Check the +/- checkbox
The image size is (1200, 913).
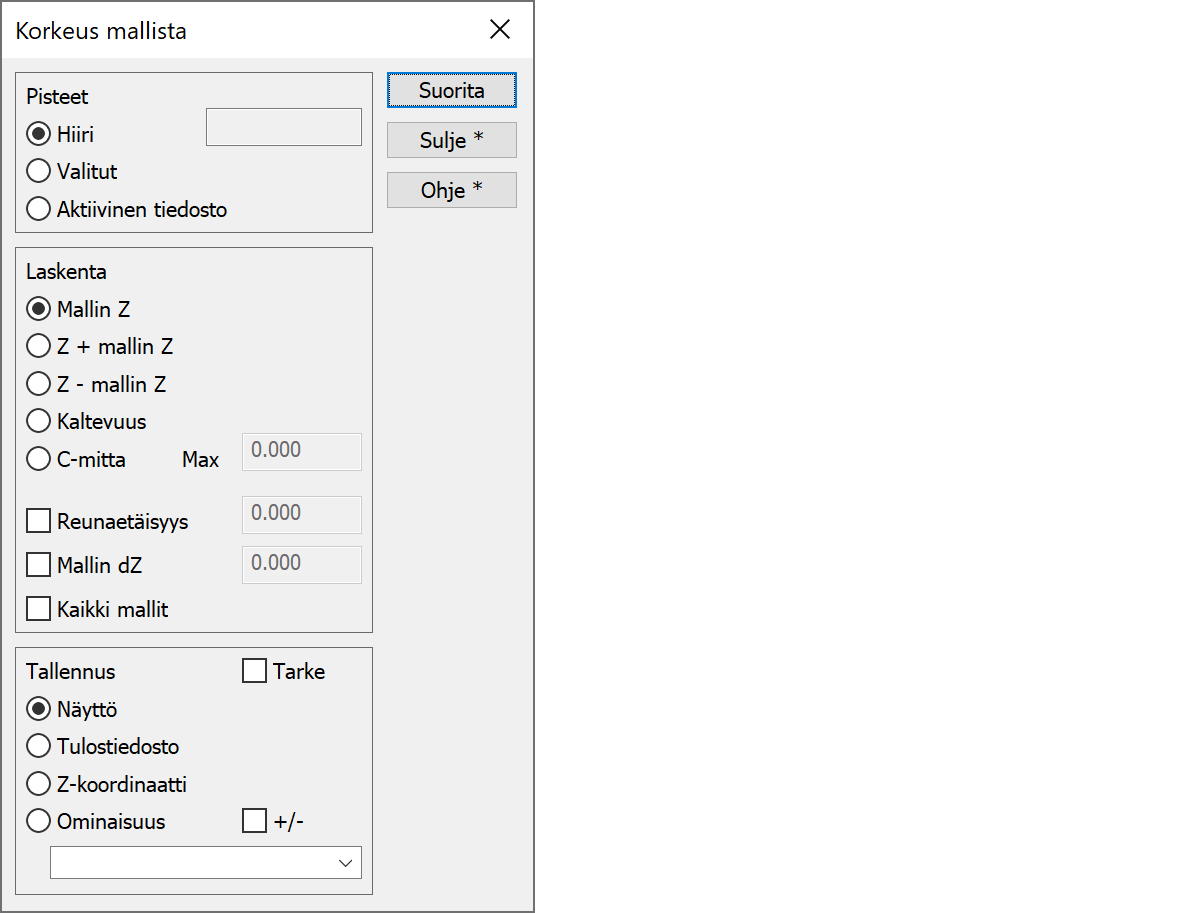pos(255,822)
